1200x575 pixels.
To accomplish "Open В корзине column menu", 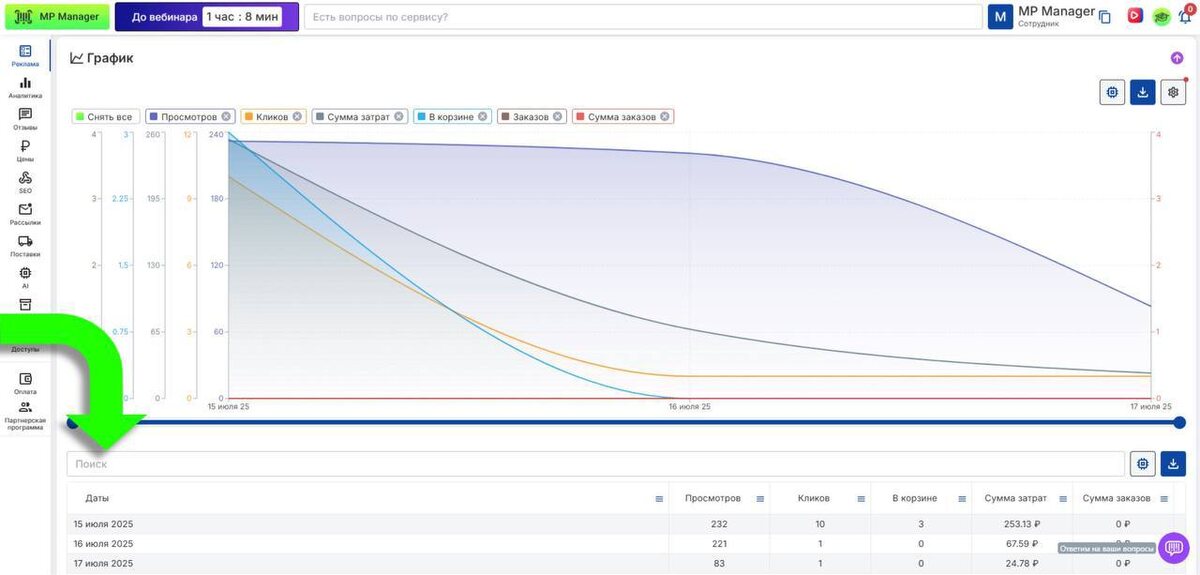I will pos(961,499).
